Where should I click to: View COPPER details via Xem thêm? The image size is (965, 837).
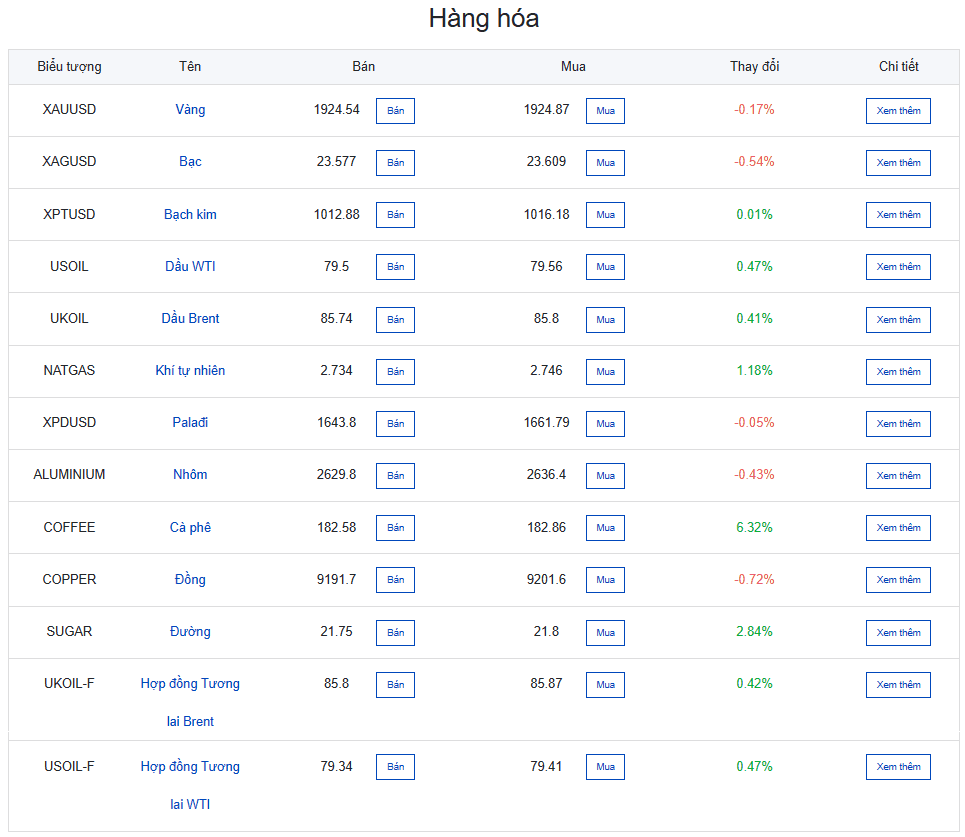(898, 580)
